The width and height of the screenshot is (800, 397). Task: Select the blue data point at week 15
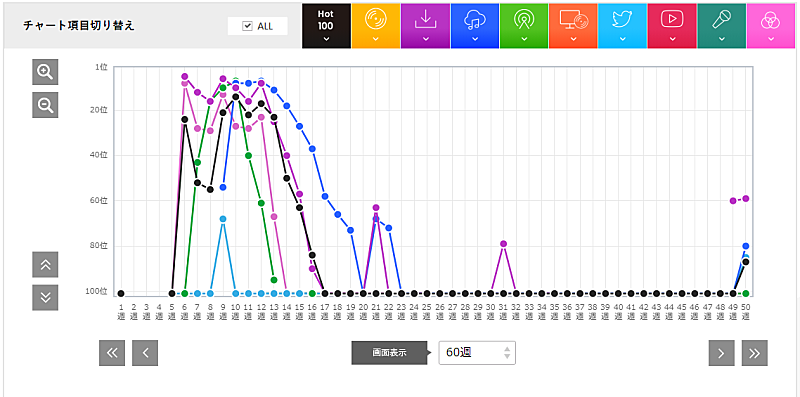point(299,126)
